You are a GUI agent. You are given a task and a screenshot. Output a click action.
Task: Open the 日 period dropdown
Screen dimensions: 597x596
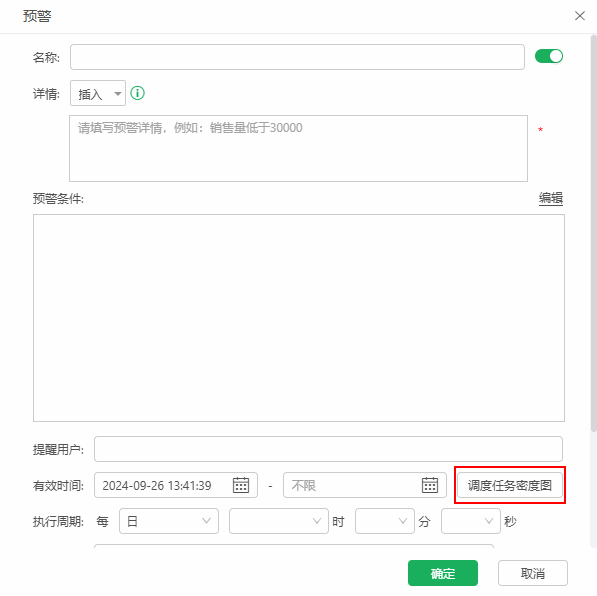[x=169, y=521]
